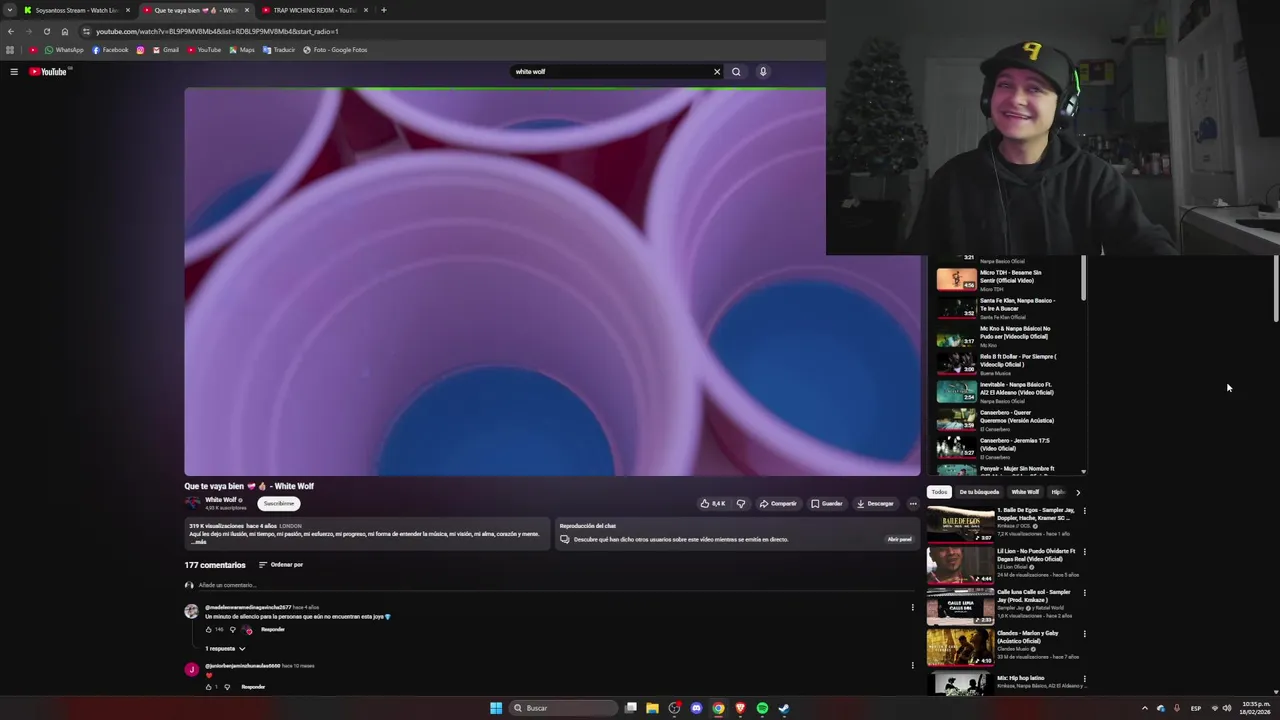
Task: Open the 'Ordenar por' comment sorting dropdown
Action: tap(281, 565)
